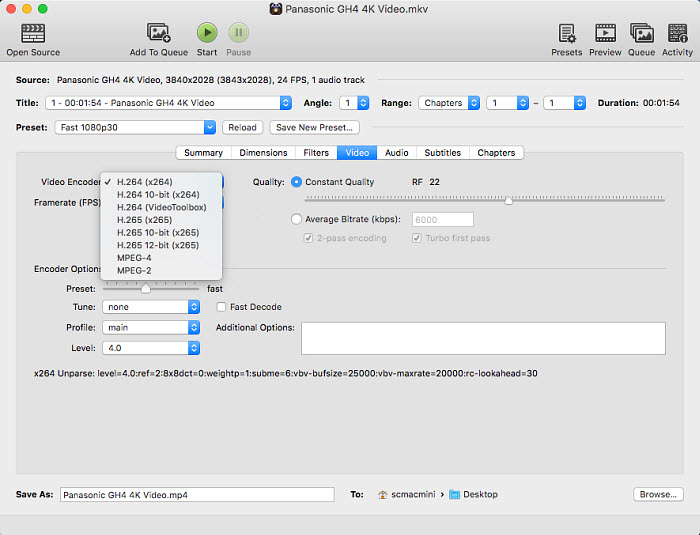Switch to the Subtitles tab
The image size is (700, 535).
point(442,153)
